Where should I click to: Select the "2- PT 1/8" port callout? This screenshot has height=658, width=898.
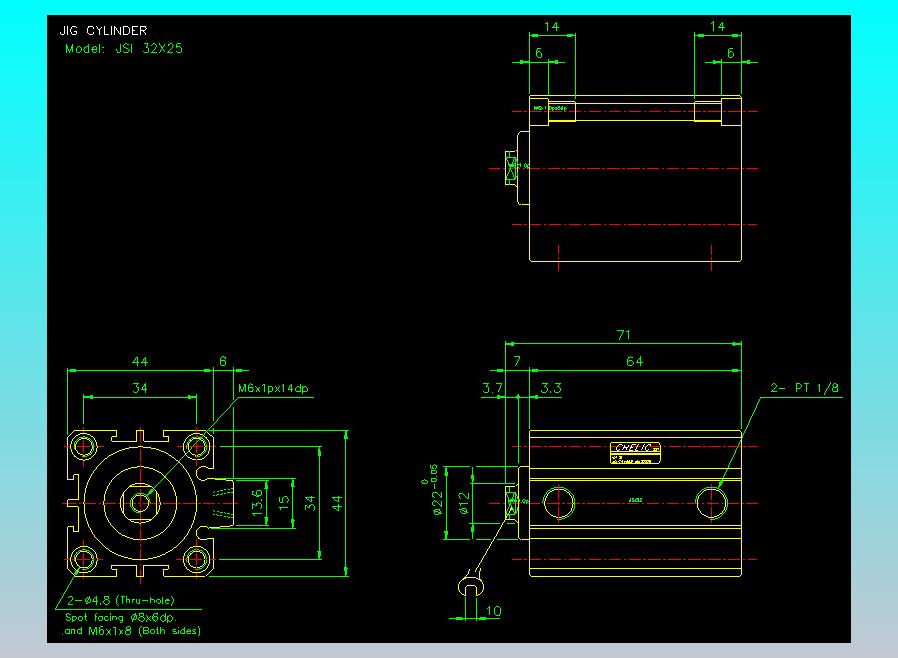[804, 388]
